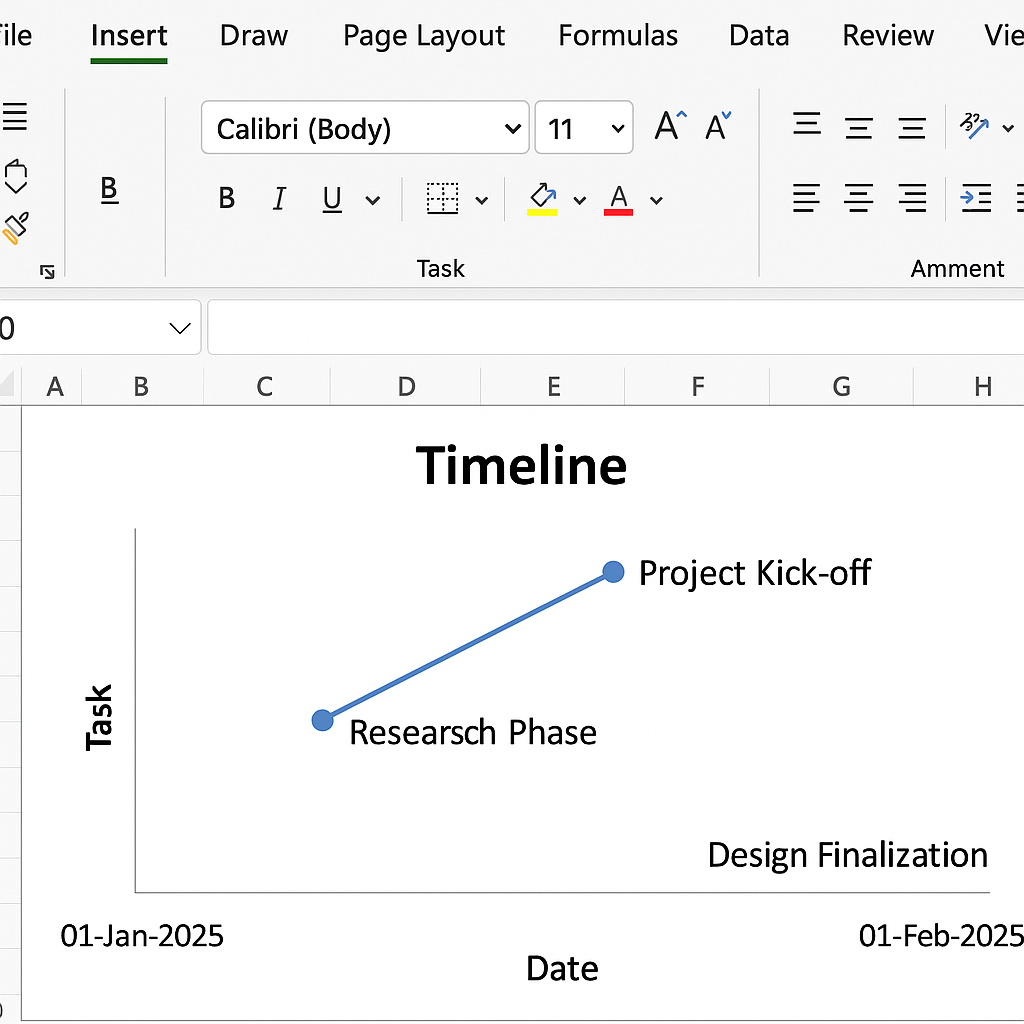Viewport: 1024px width, 1024px height.
Task: Click the Borders grid icon
Action: 442,199
